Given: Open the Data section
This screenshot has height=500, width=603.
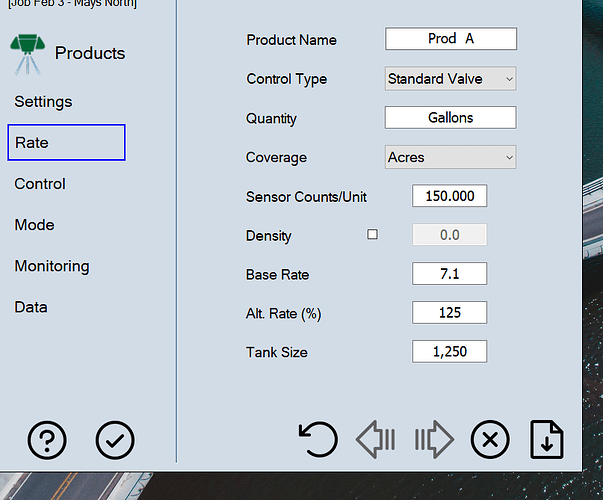Looking at the screenshot, I should (31, 307).
